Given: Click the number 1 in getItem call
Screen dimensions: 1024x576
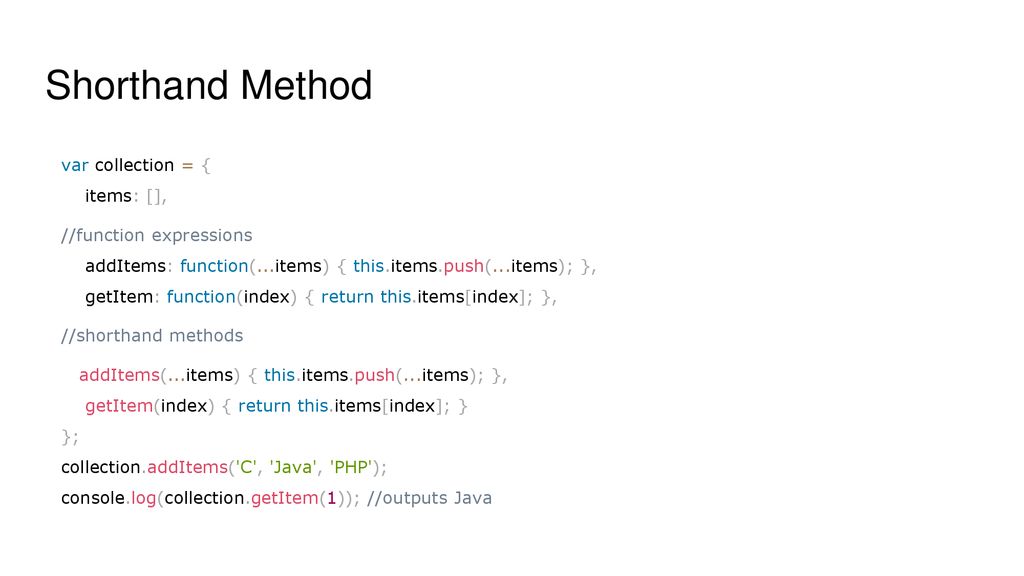Looking at the screenshot, I should point(331,498).
